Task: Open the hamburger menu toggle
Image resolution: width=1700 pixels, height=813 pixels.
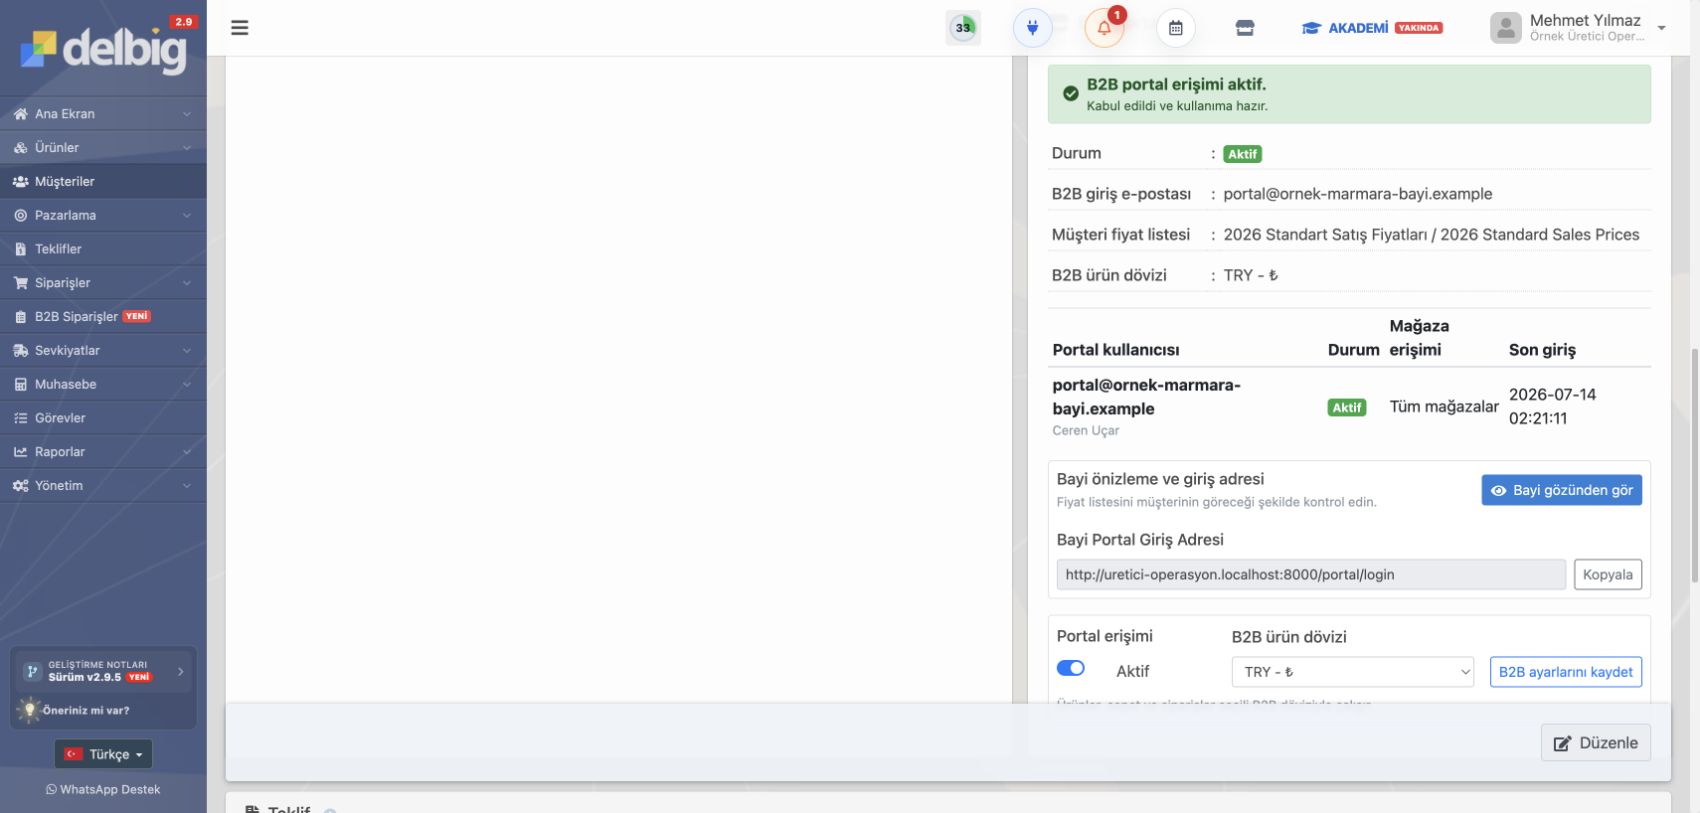Action: (239, 28)
